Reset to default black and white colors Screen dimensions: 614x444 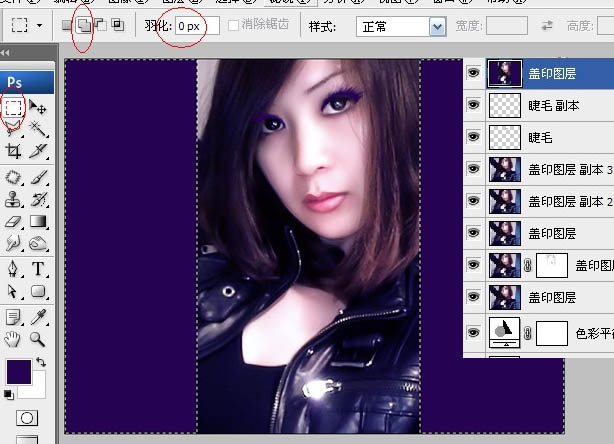9,395
